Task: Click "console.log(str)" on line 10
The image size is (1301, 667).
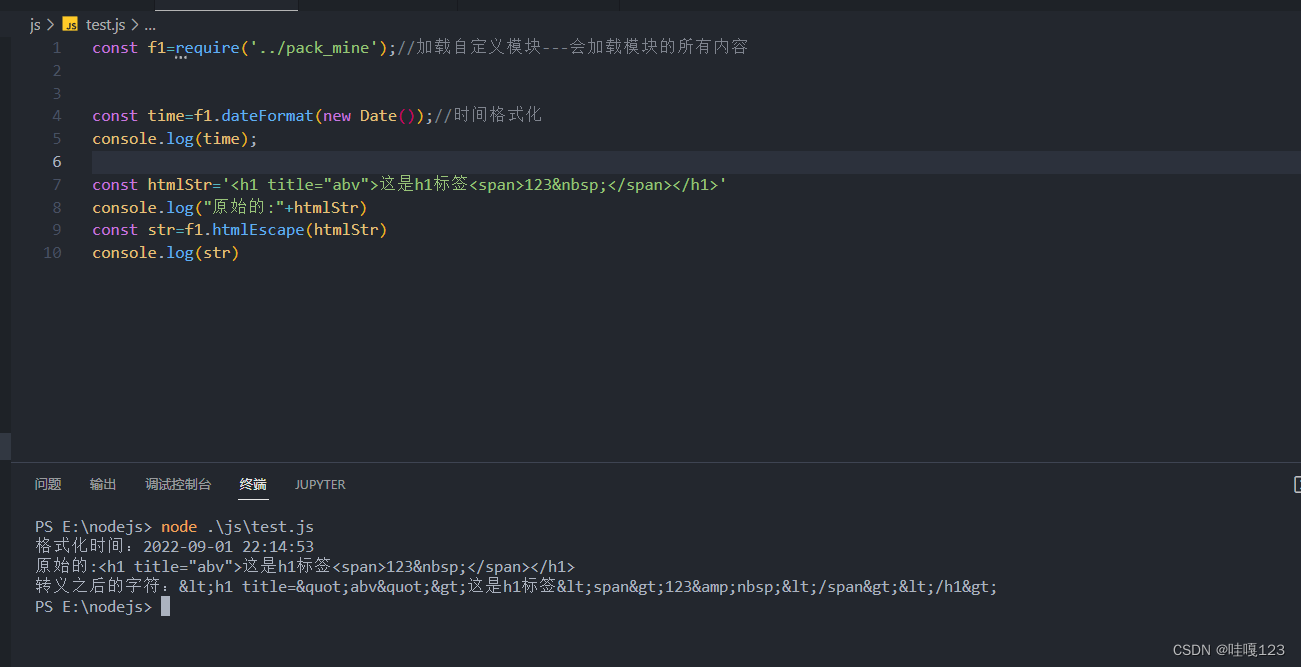Action: 166,253
